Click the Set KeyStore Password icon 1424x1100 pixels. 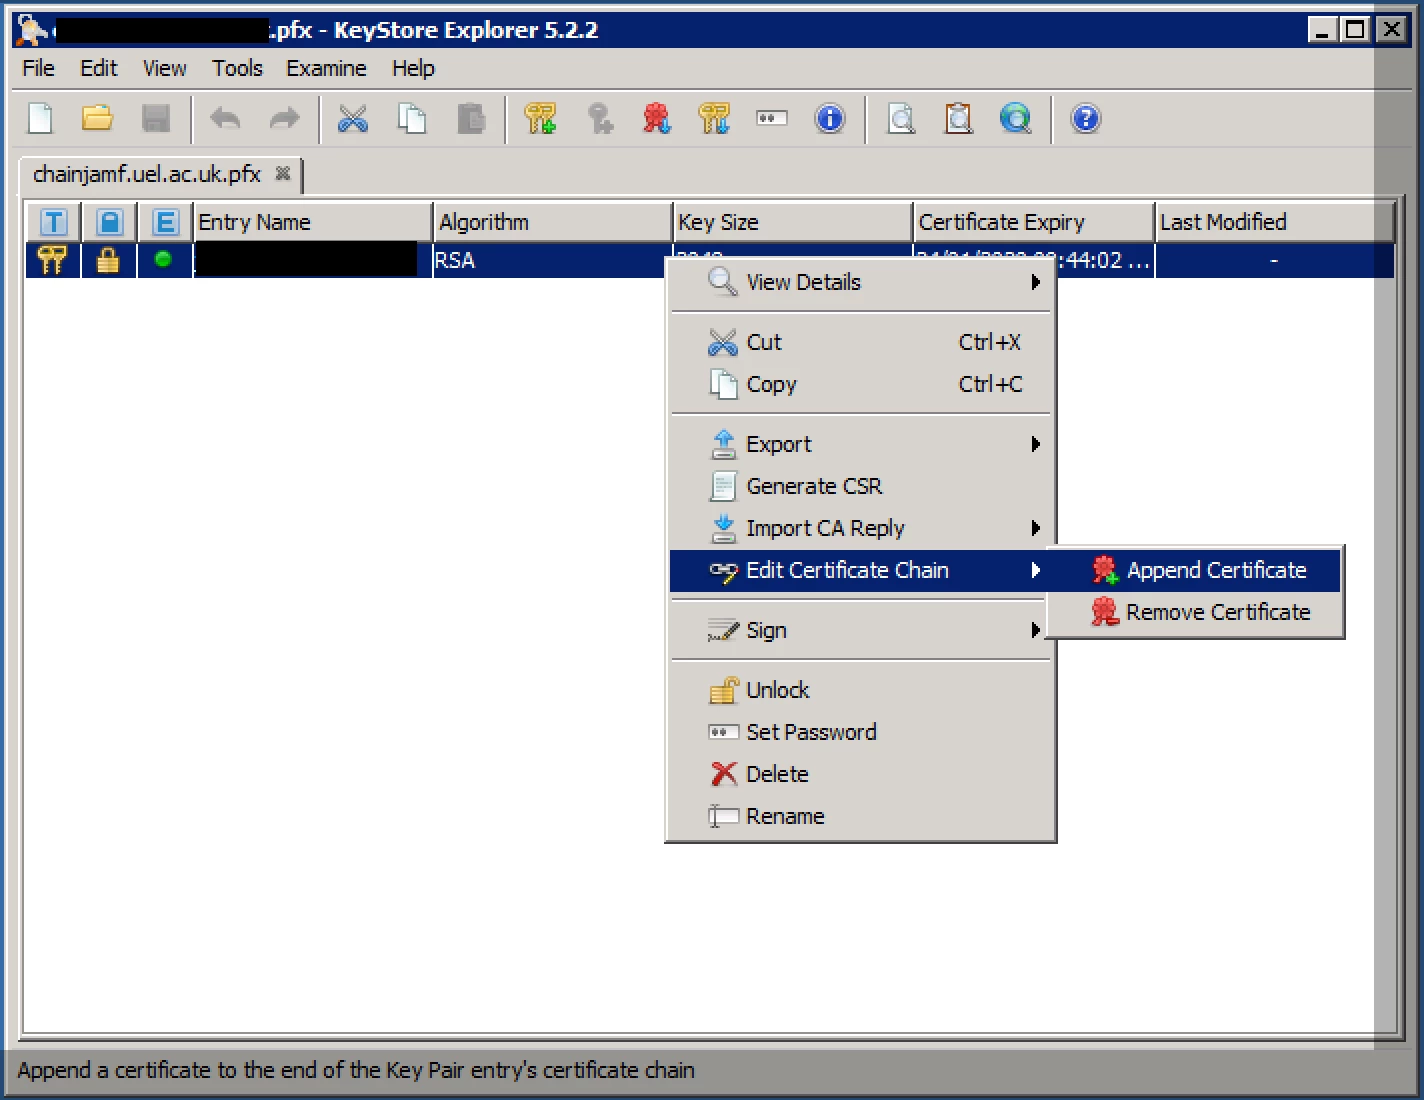772,119
